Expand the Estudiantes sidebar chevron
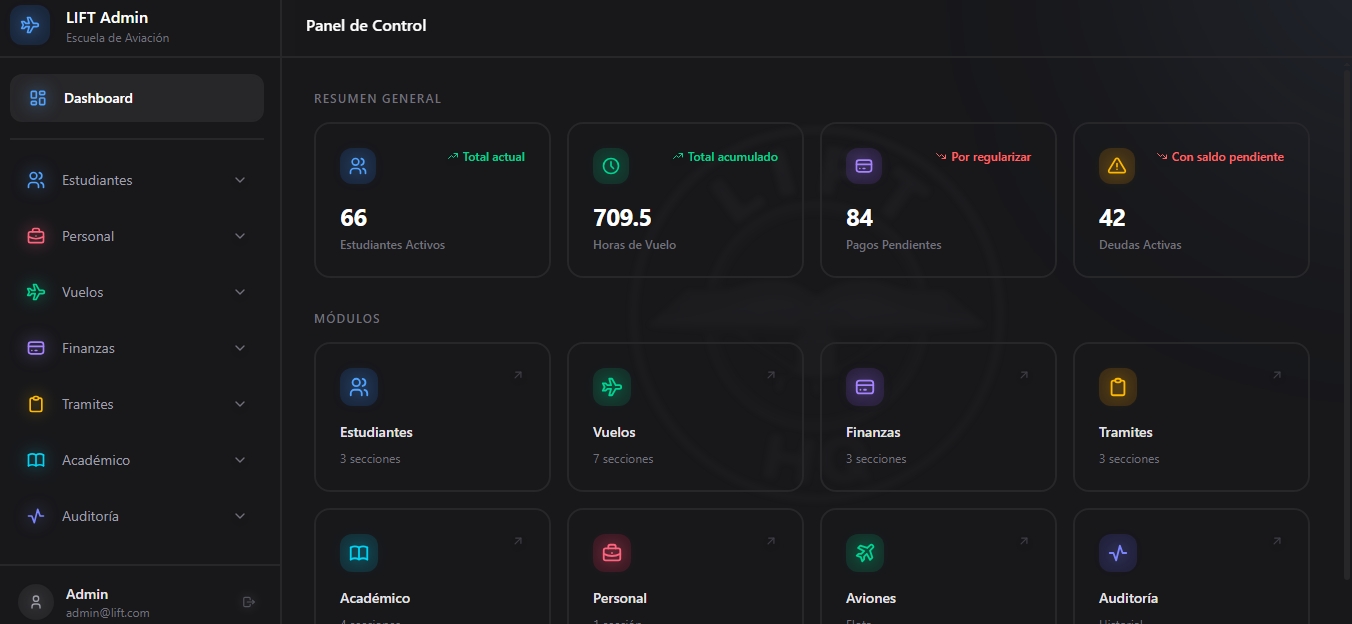Viewport: 1352px width, 624px height. (x=240, y=180)
